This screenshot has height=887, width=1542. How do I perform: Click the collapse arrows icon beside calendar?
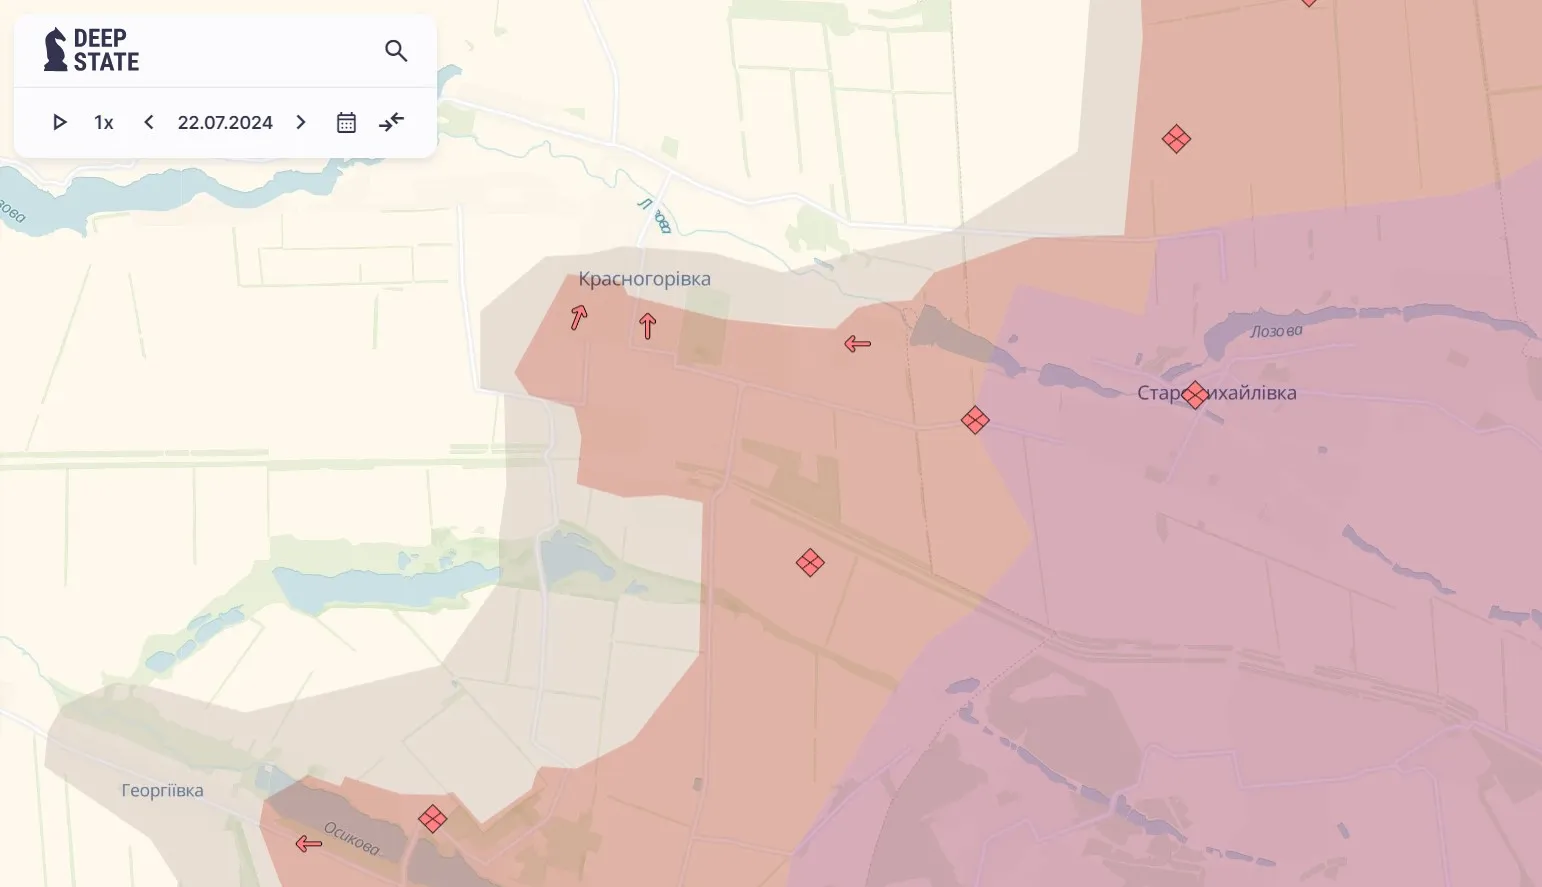pyautogui.click(x=391, y=122)
